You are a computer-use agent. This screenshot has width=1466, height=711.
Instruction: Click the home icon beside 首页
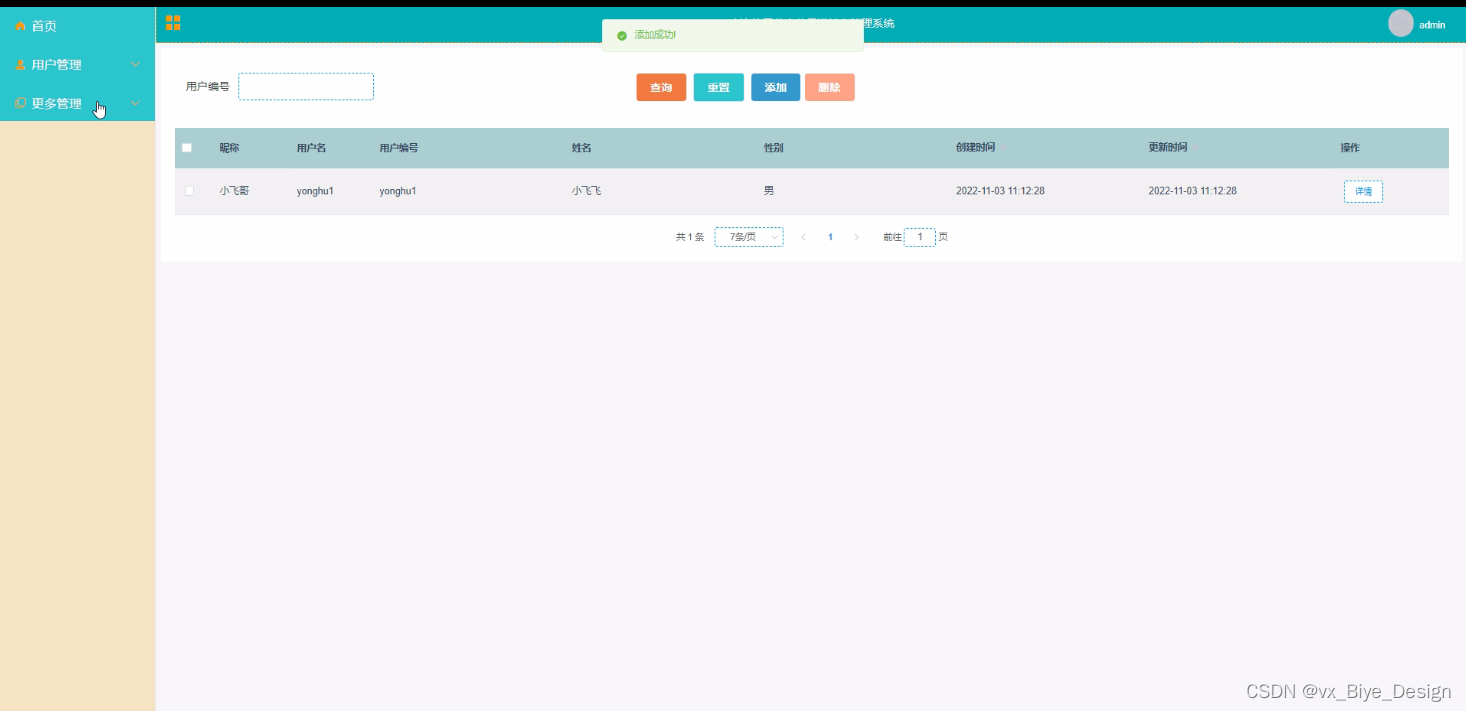tap(20, 26)
